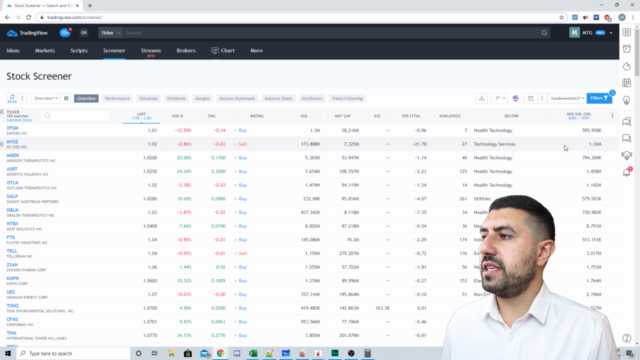
Task: Open Excel from the taskbar
Action: (x=253, y=353)
